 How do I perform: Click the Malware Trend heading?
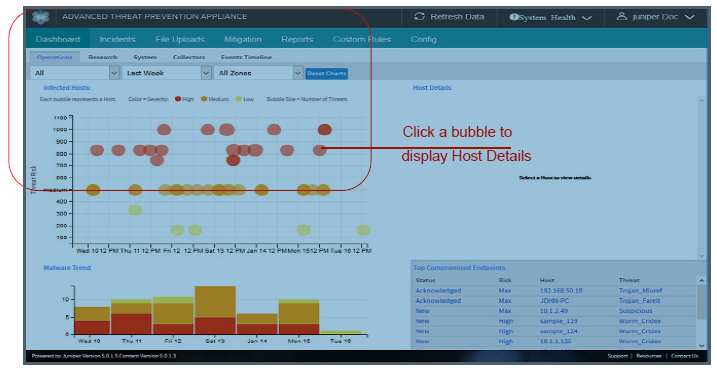67,268
